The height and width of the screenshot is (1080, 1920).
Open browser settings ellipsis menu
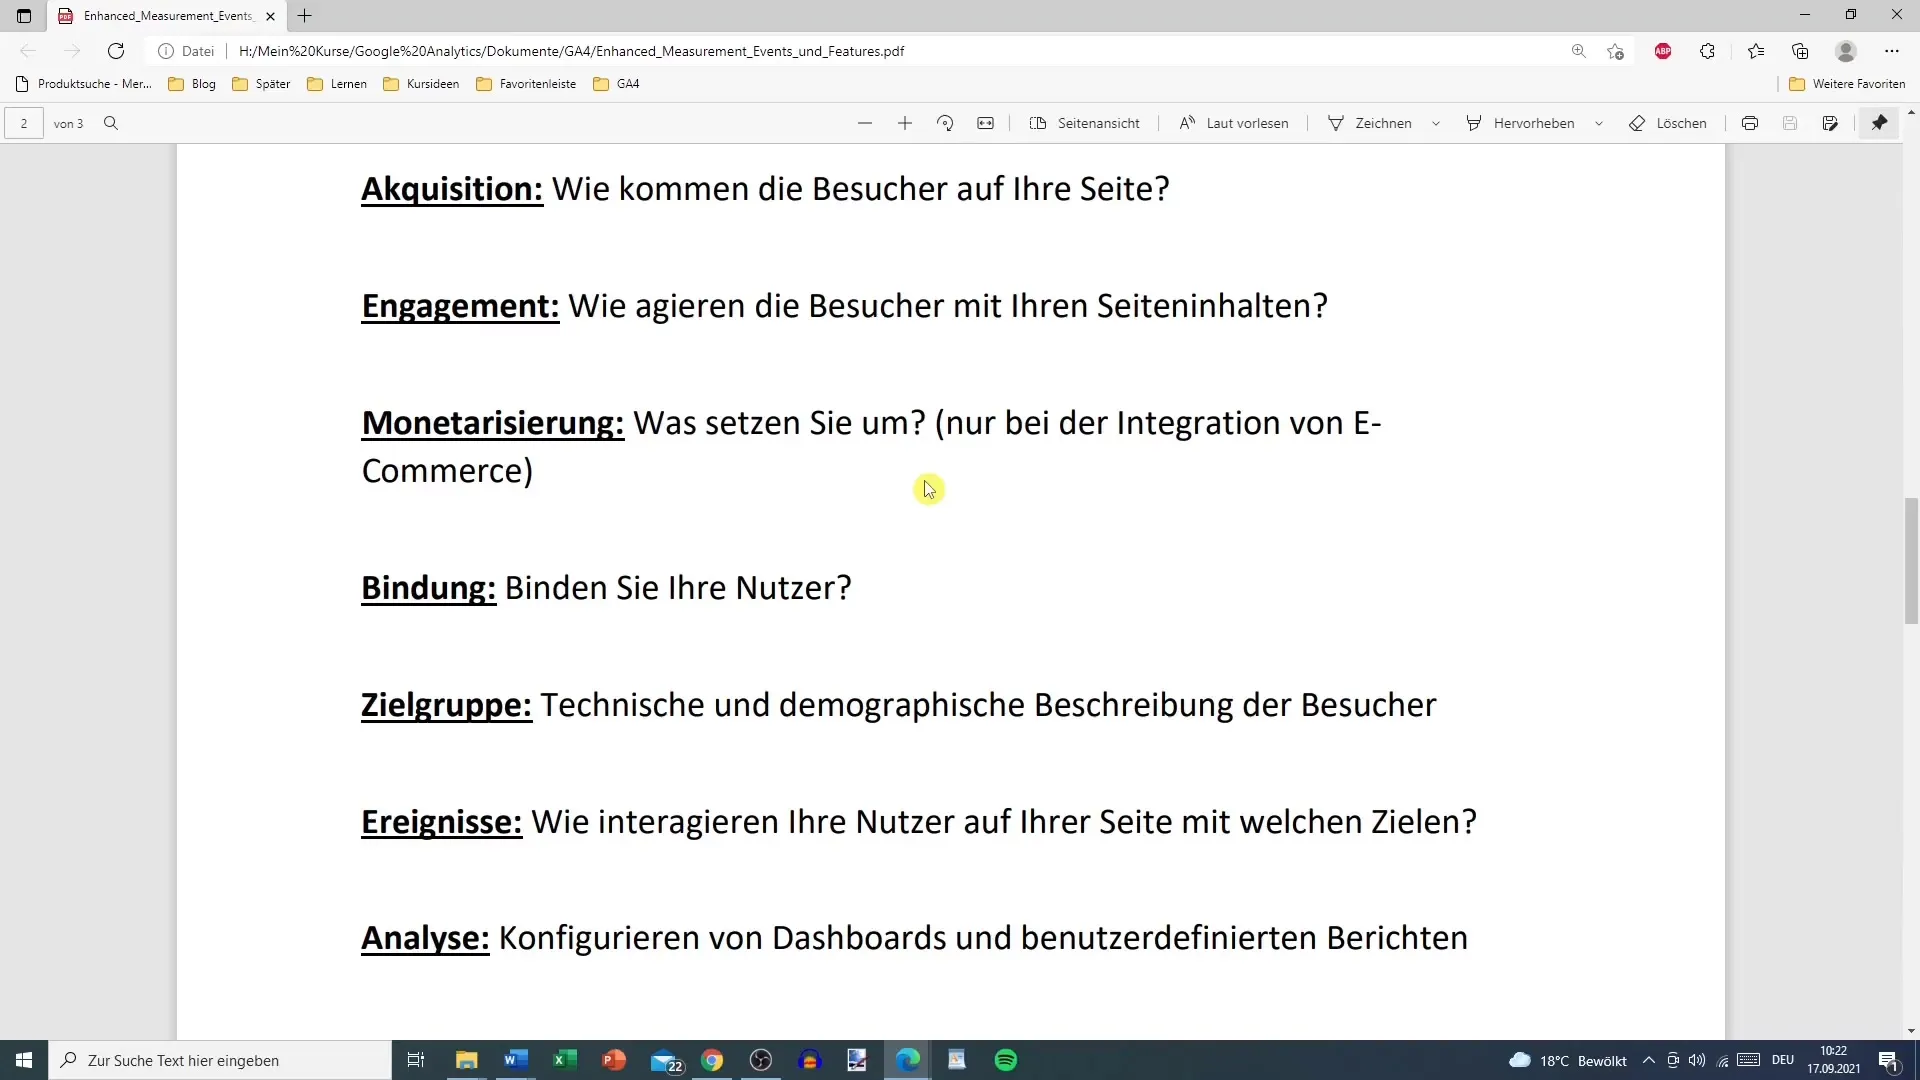1892,51
